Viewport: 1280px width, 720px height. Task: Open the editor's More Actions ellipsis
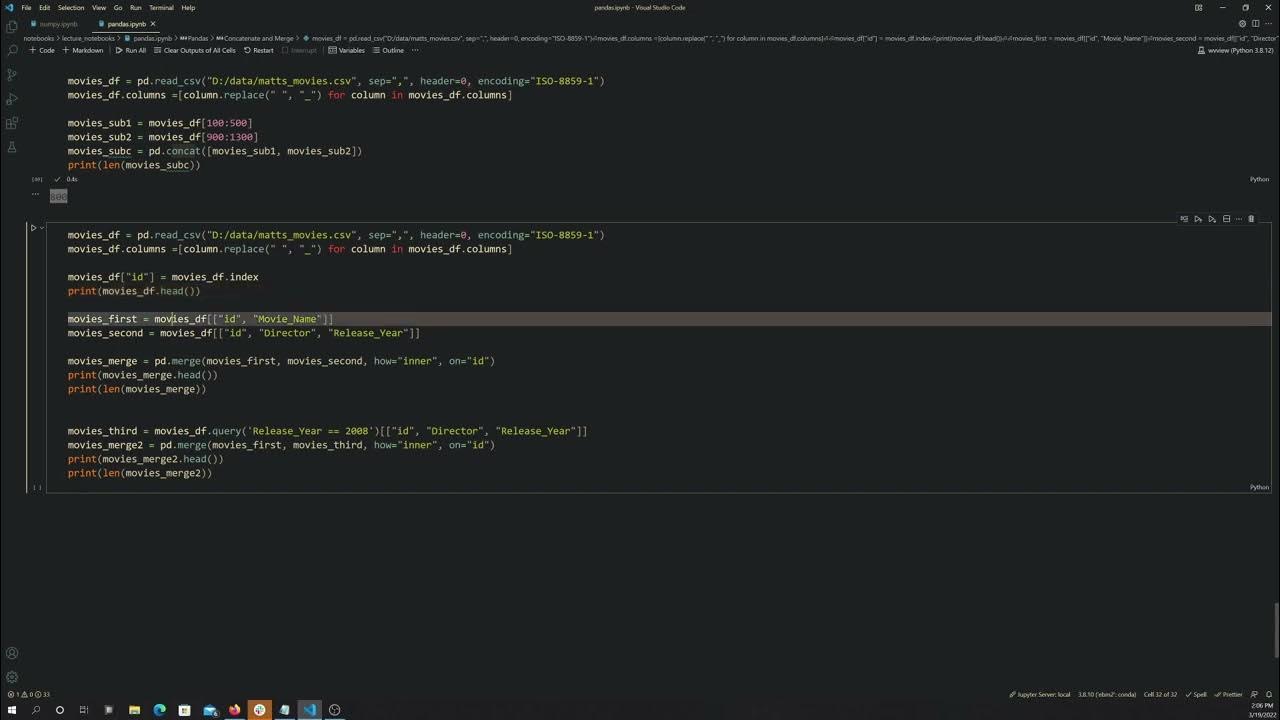pos(1267,23)
